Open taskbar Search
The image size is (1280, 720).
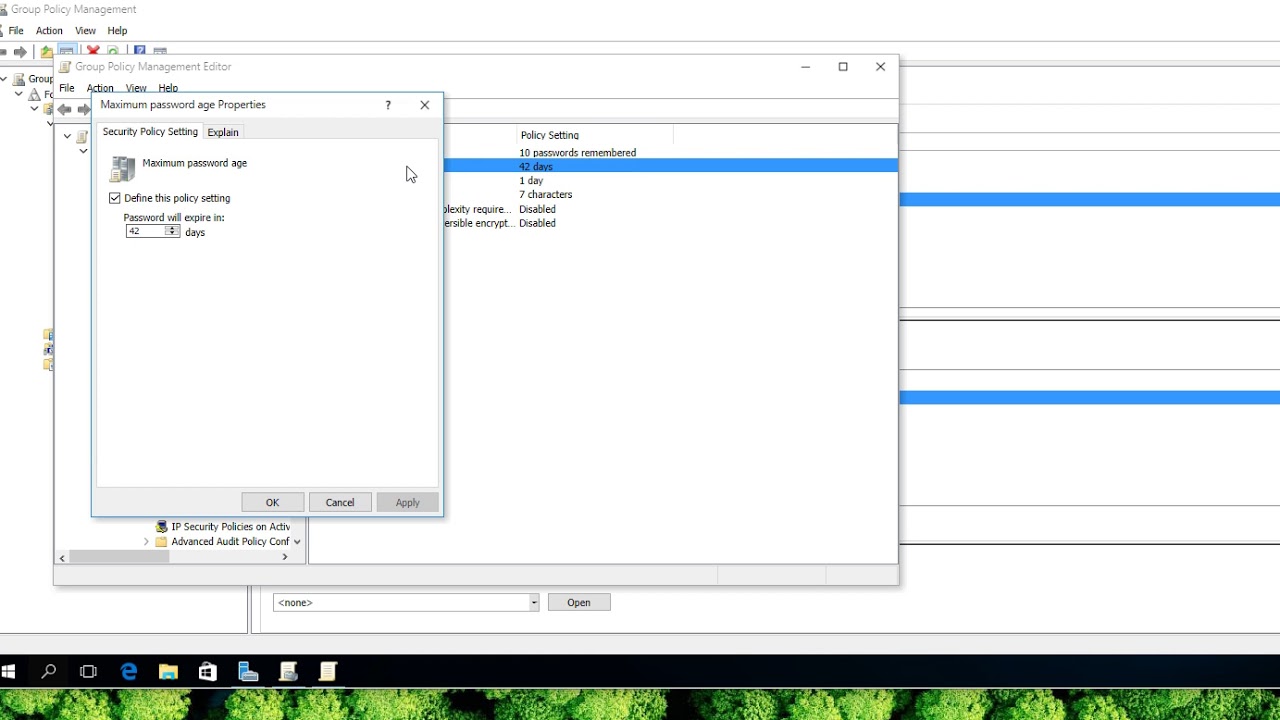[48, 672]
